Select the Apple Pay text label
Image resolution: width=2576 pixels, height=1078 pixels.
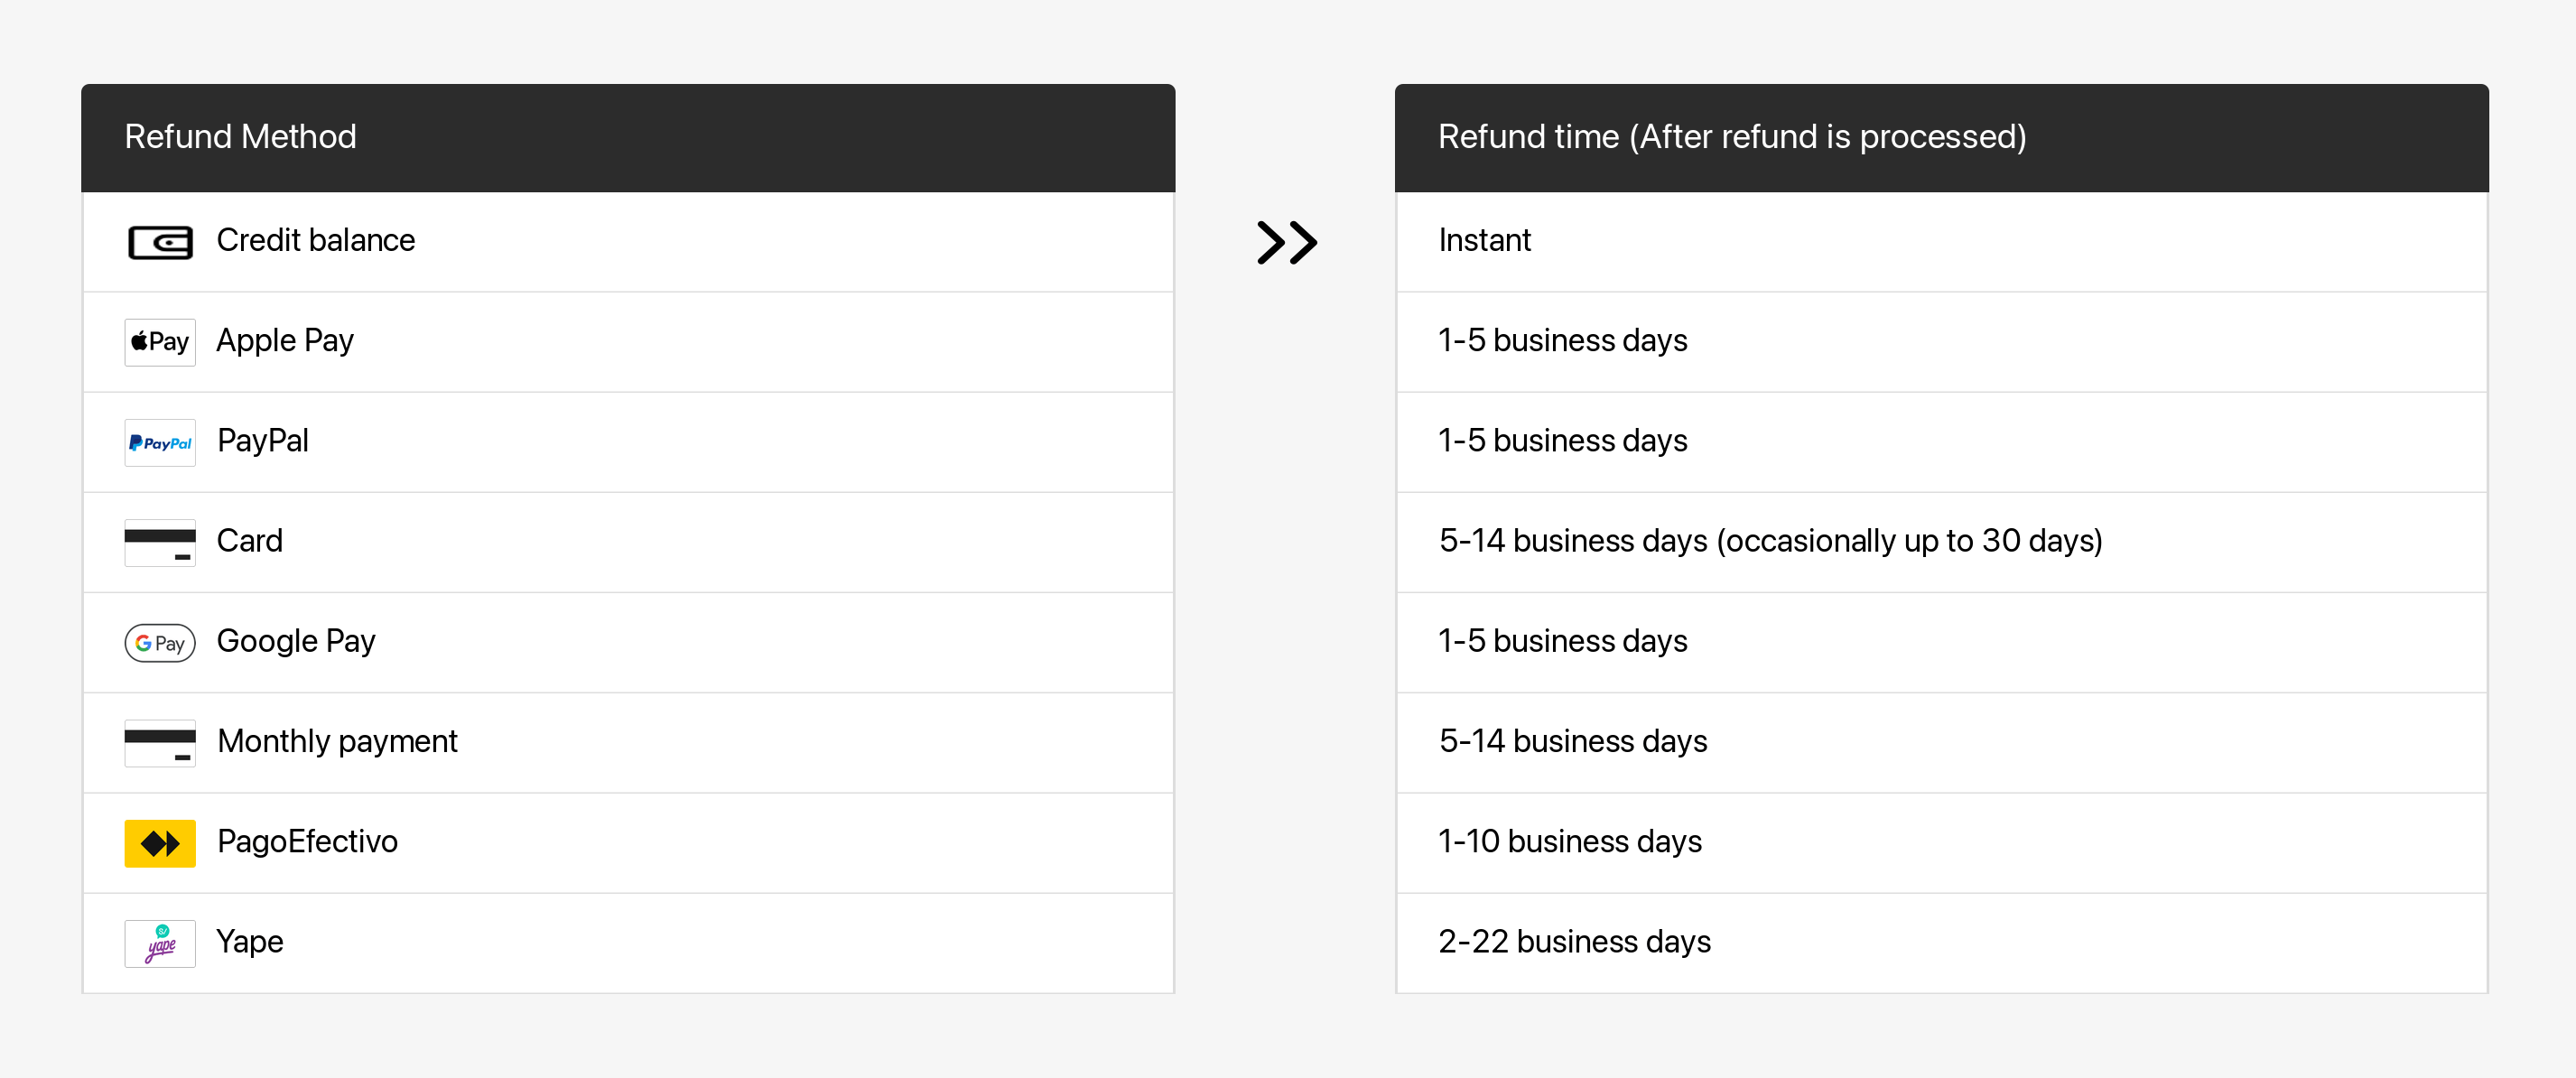pyautogui.click(x=285, y=341)
